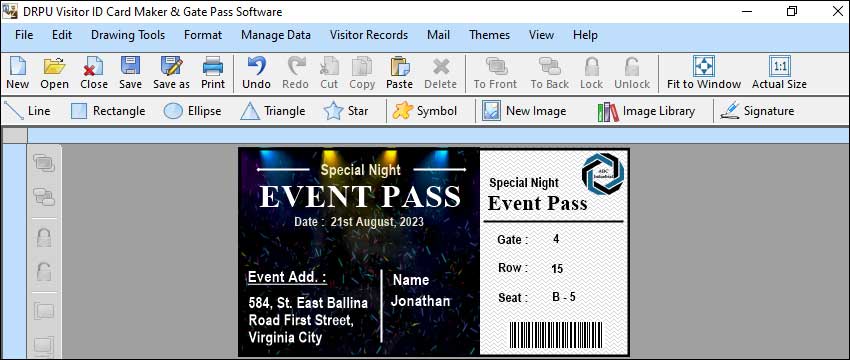The image size is (850, 360).
Task: Select the seat value B - 5
Action: 564,297
